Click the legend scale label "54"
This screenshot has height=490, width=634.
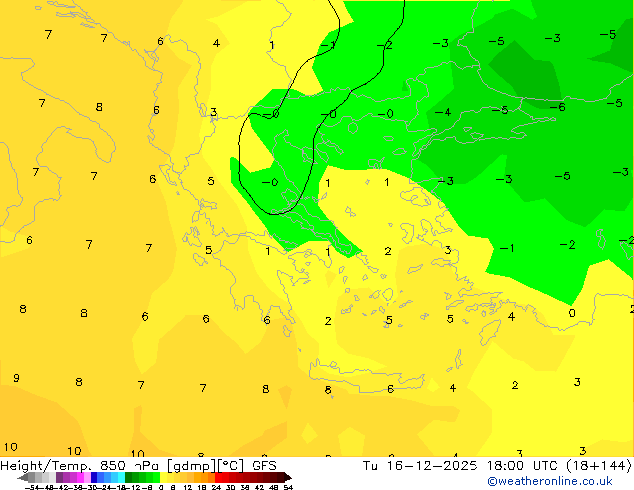coord(288,488)
